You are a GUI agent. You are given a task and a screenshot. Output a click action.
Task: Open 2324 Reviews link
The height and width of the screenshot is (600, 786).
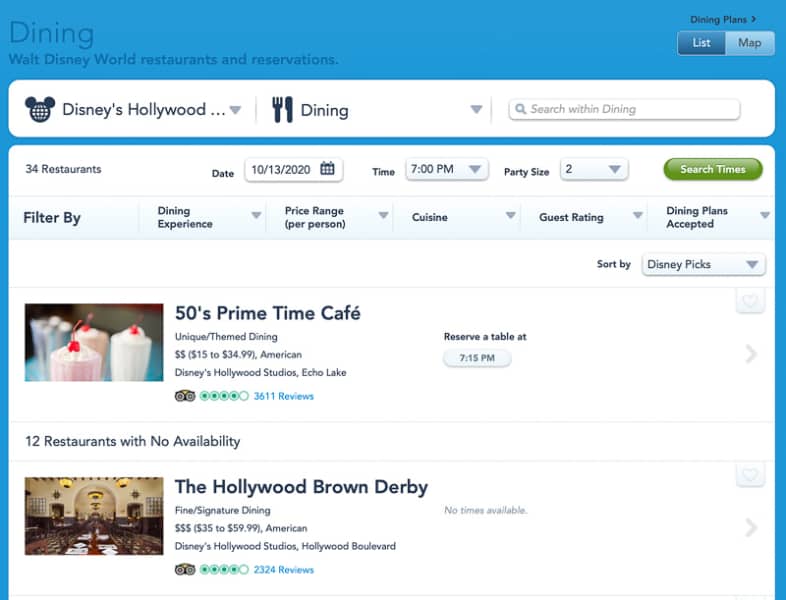point(284,569)
